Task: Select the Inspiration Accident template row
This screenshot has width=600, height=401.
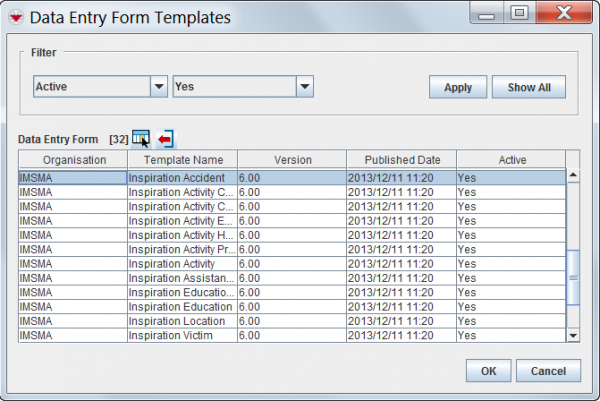Action: point(180,177)
